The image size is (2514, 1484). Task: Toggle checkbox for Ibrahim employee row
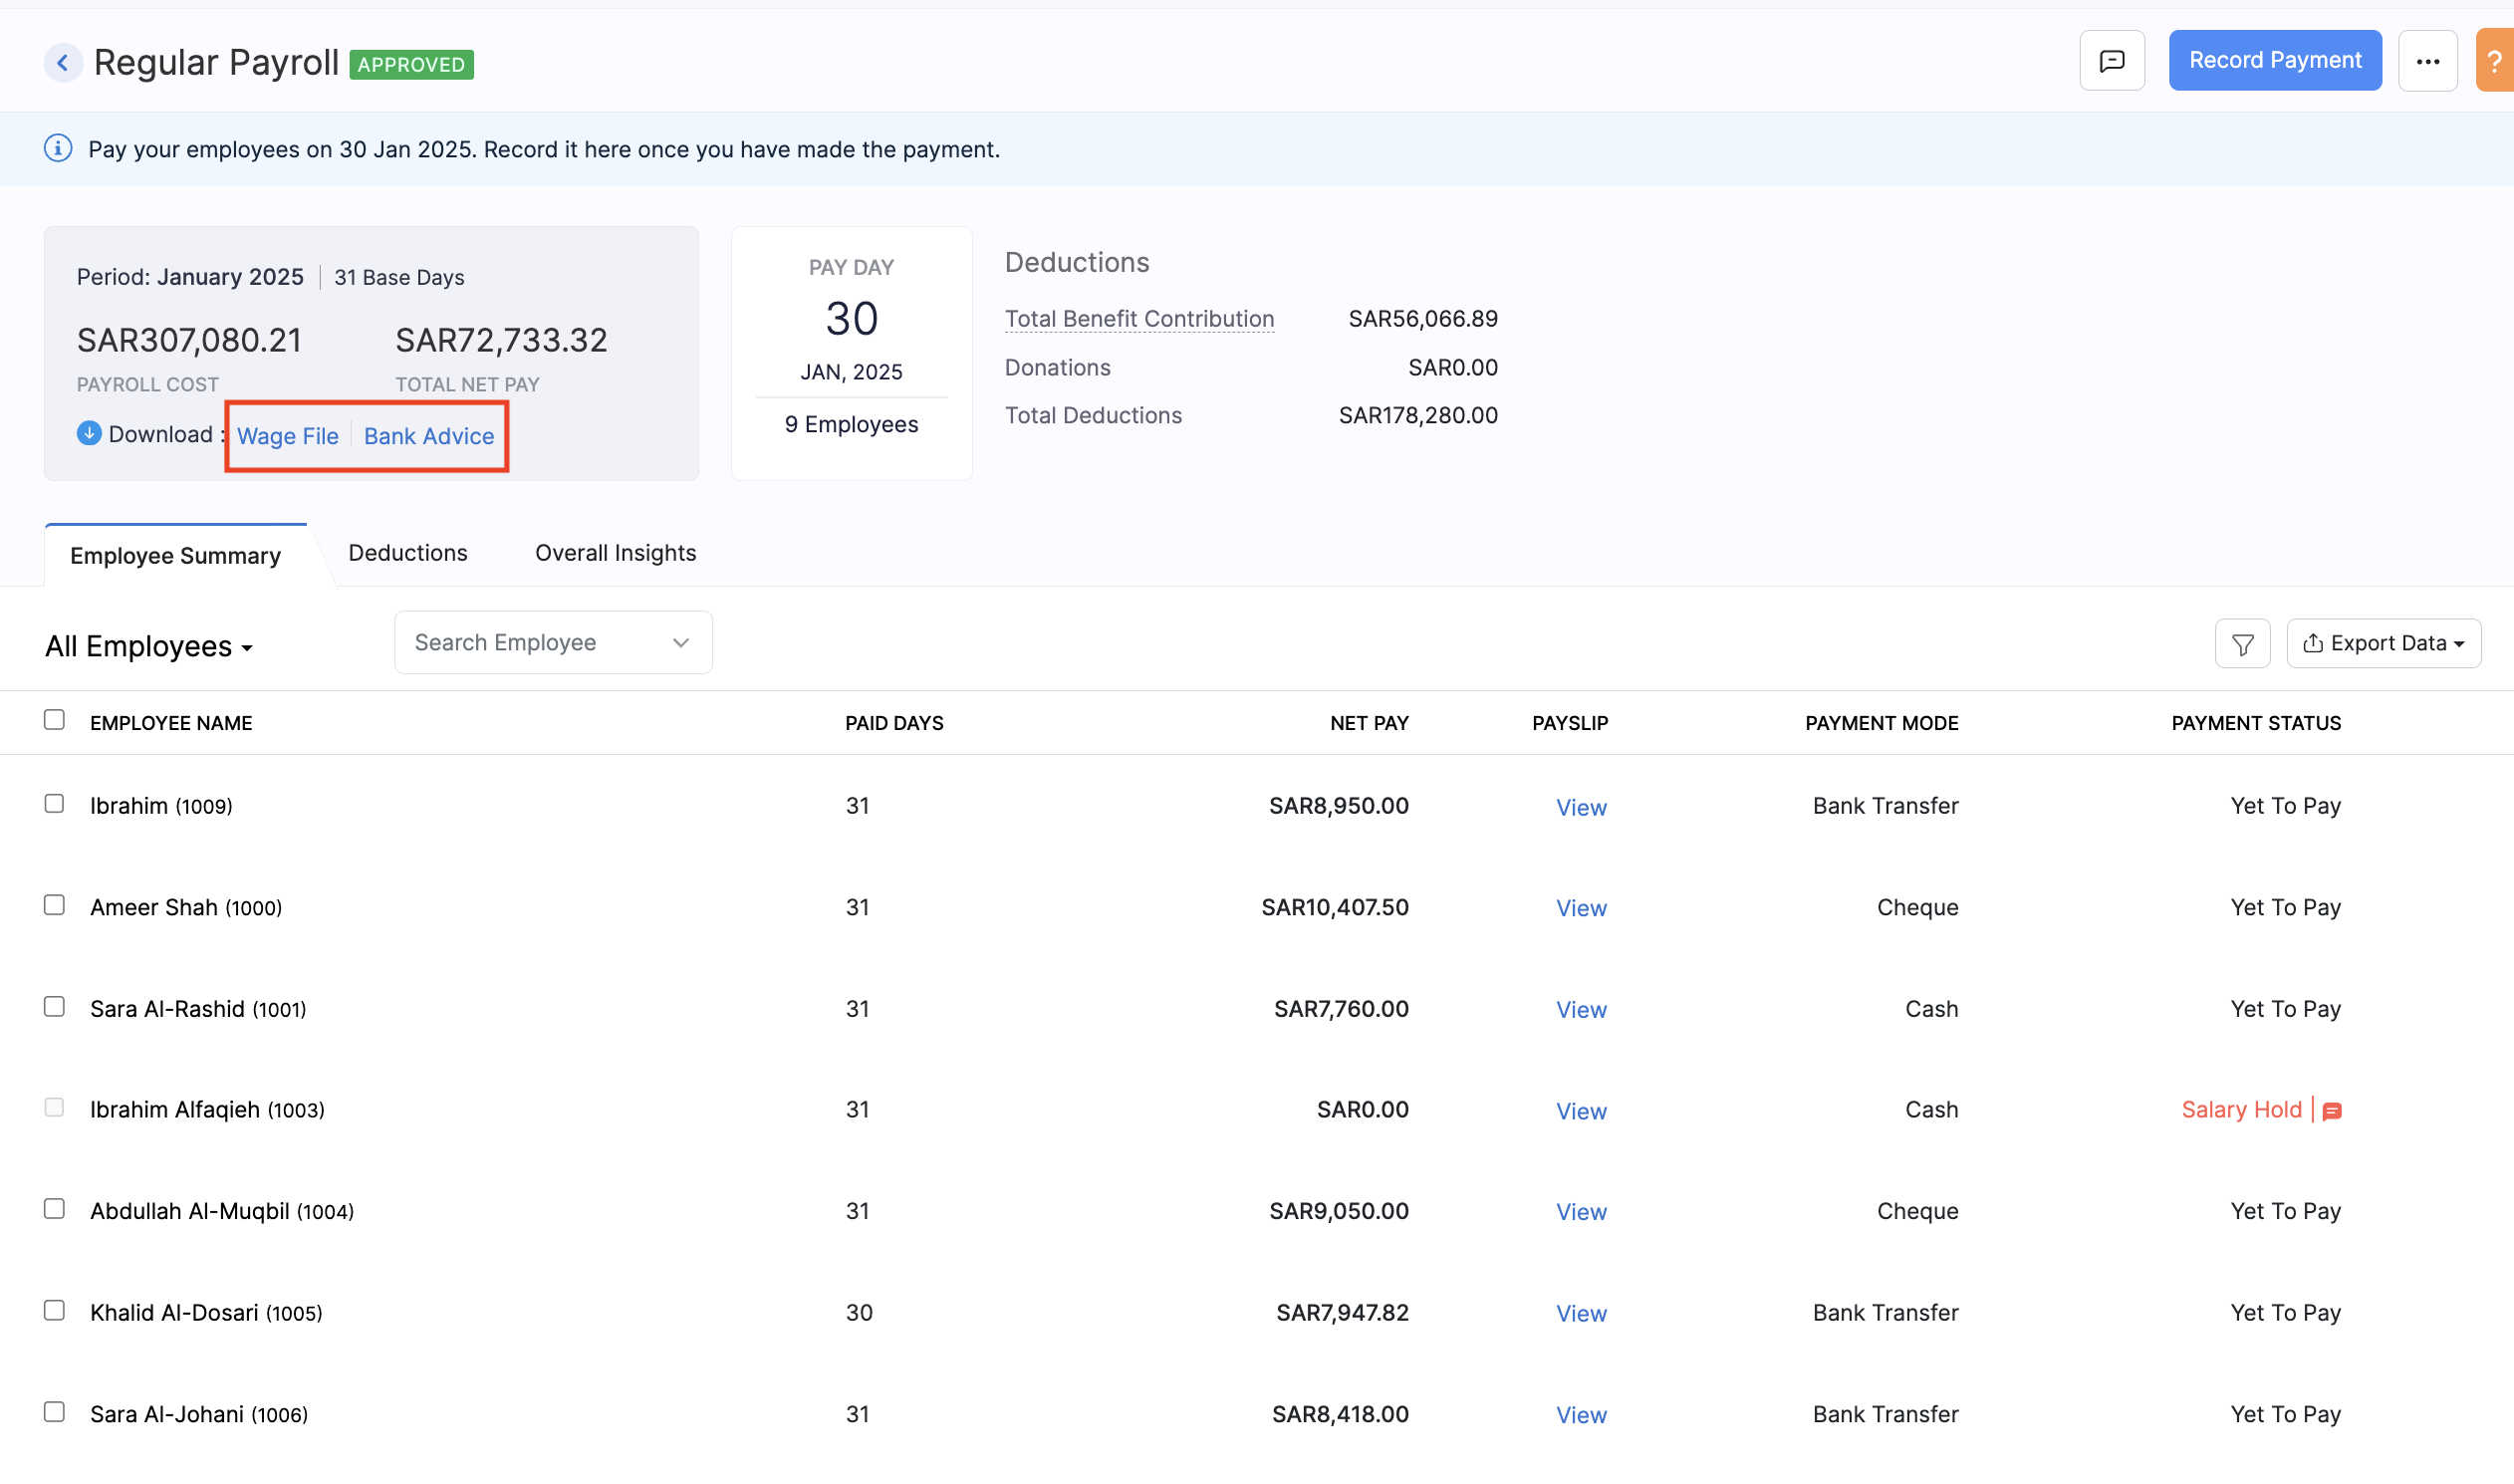click(53, 802)
